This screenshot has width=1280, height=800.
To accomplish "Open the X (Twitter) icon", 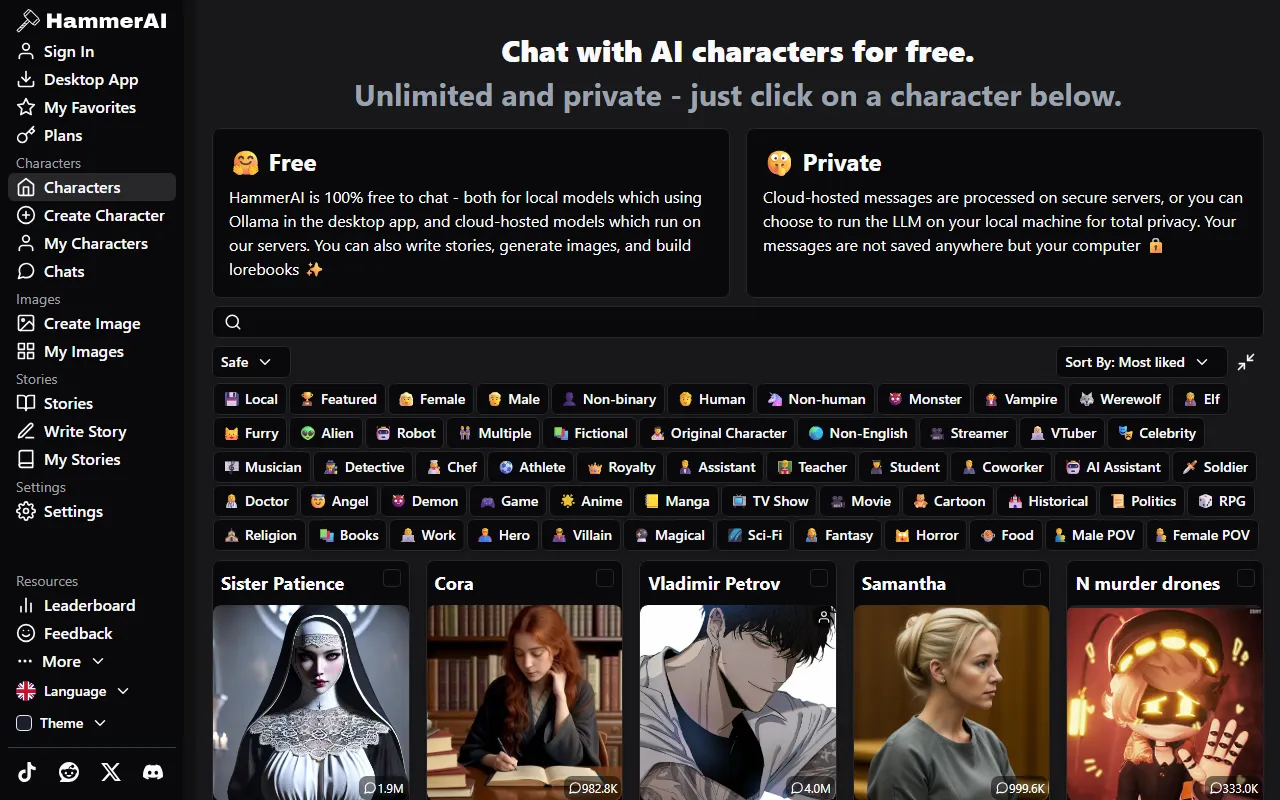I will pyautogui.click(x=111, y=772).
